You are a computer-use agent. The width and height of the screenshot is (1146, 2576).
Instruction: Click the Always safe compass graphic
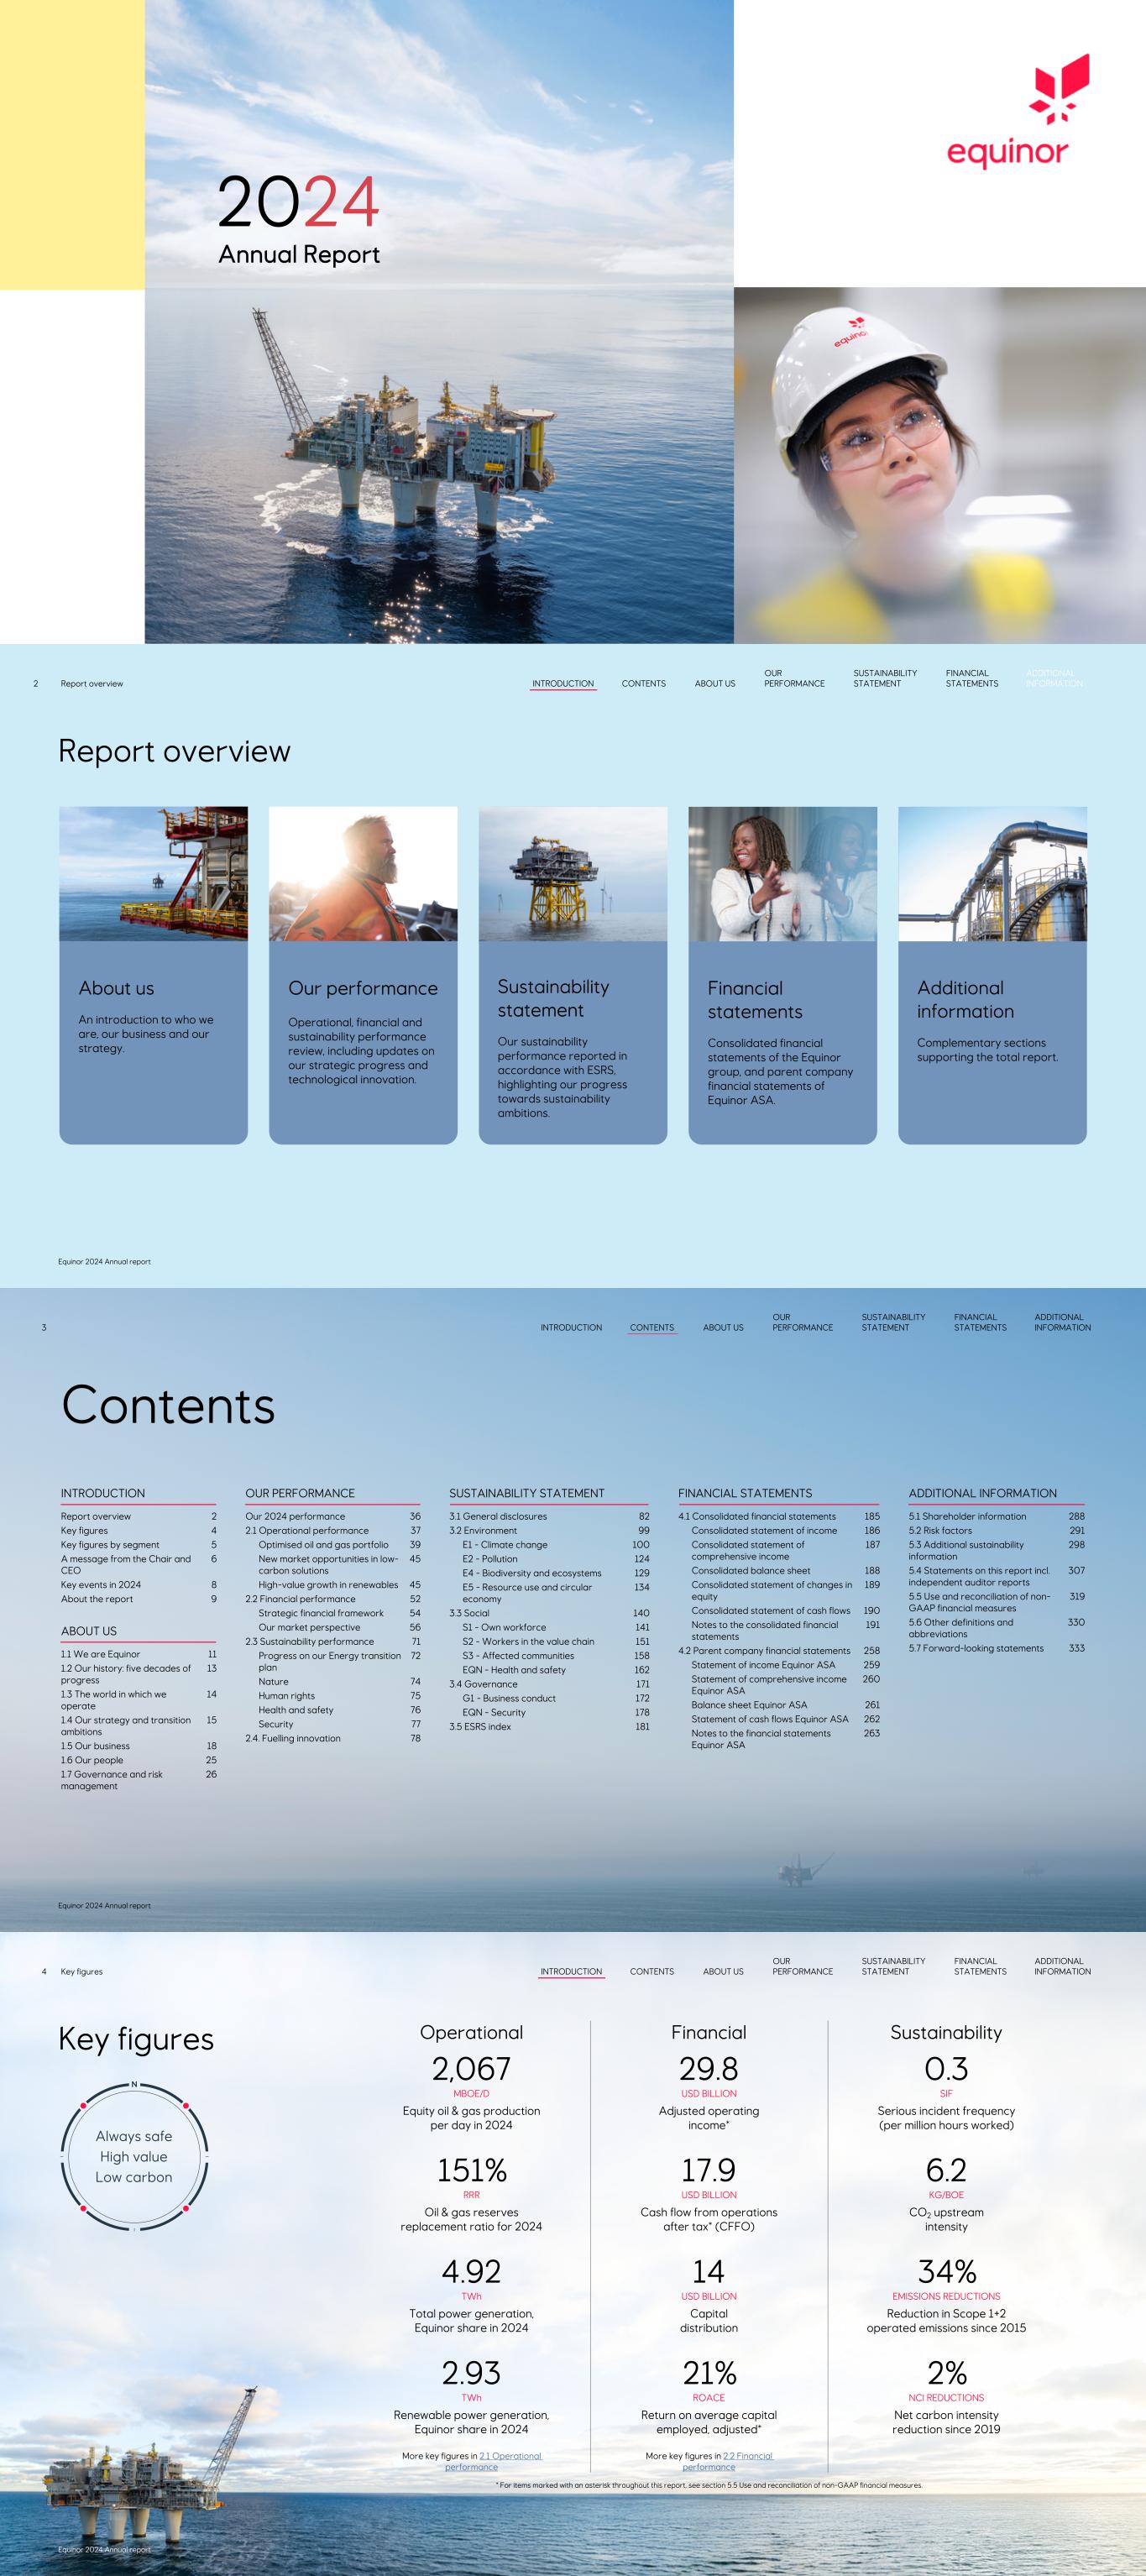(x=134, y=2156)
